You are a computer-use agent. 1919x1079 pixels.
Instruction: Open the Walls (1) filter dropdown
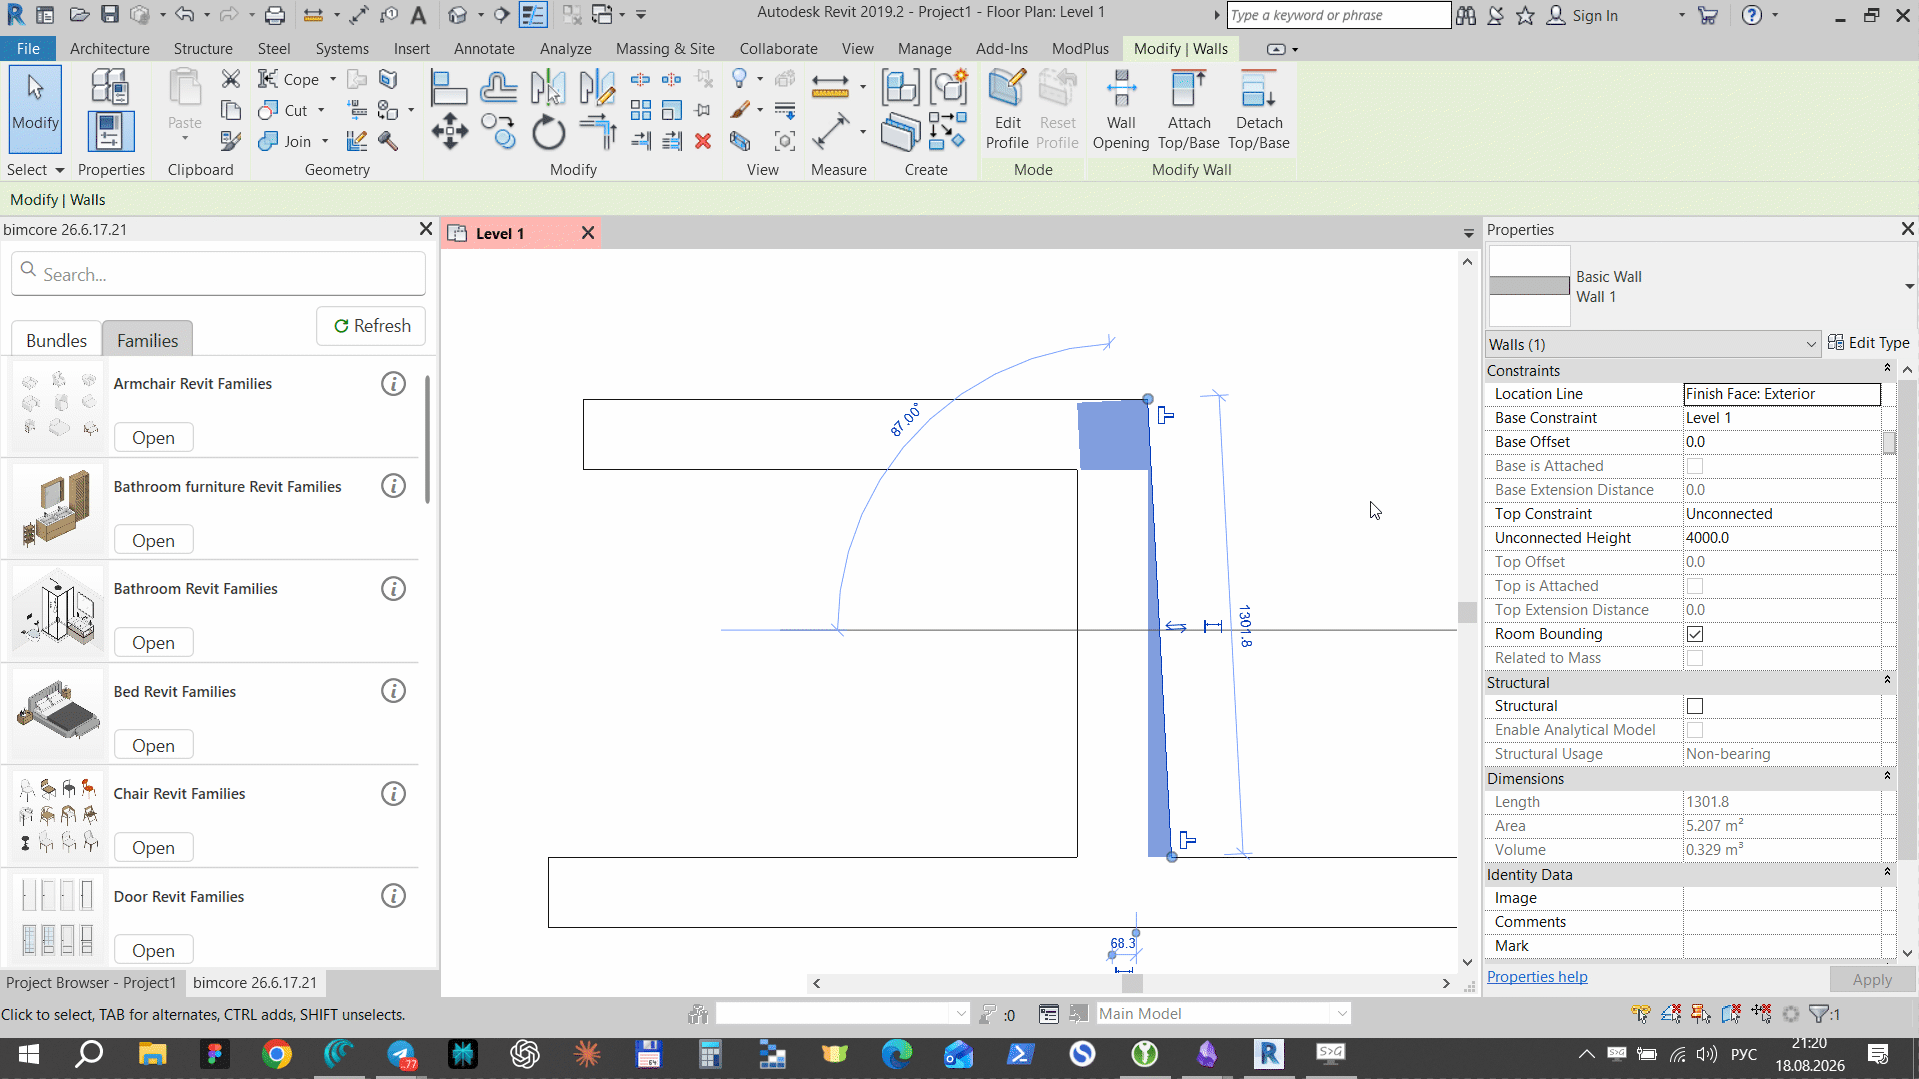pyautogui.click(x=1653, y=344)
